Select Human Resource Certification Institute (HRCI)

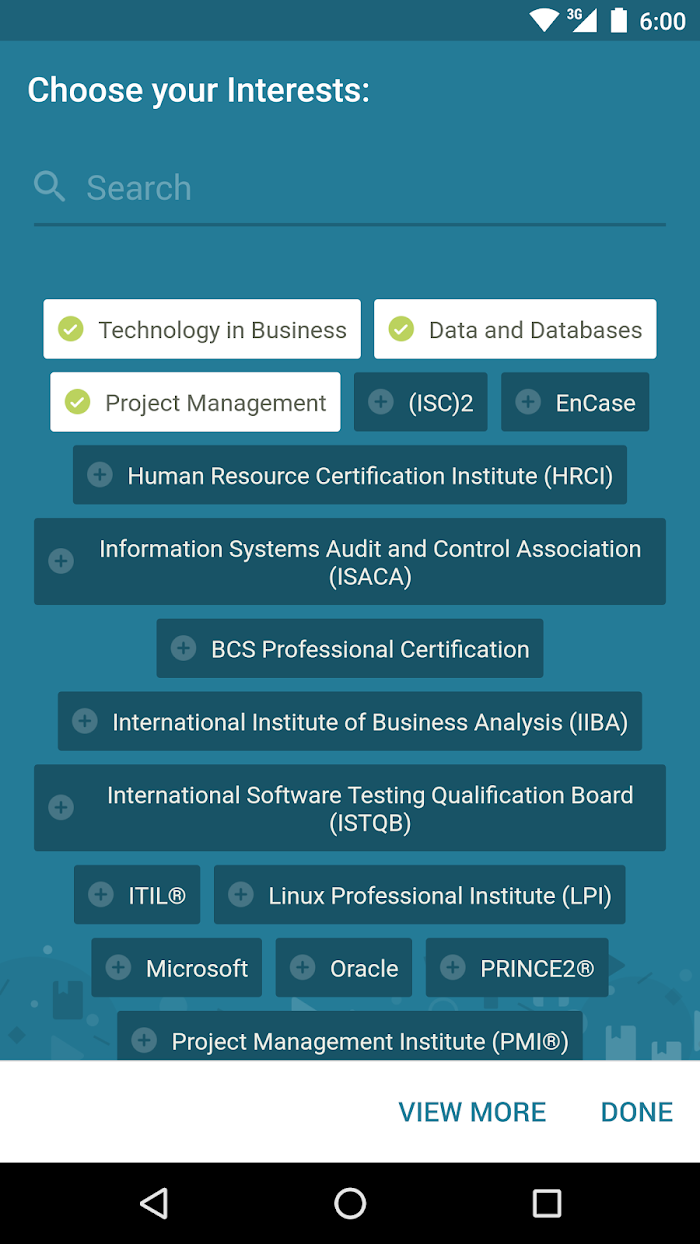(x=350, y=475)
